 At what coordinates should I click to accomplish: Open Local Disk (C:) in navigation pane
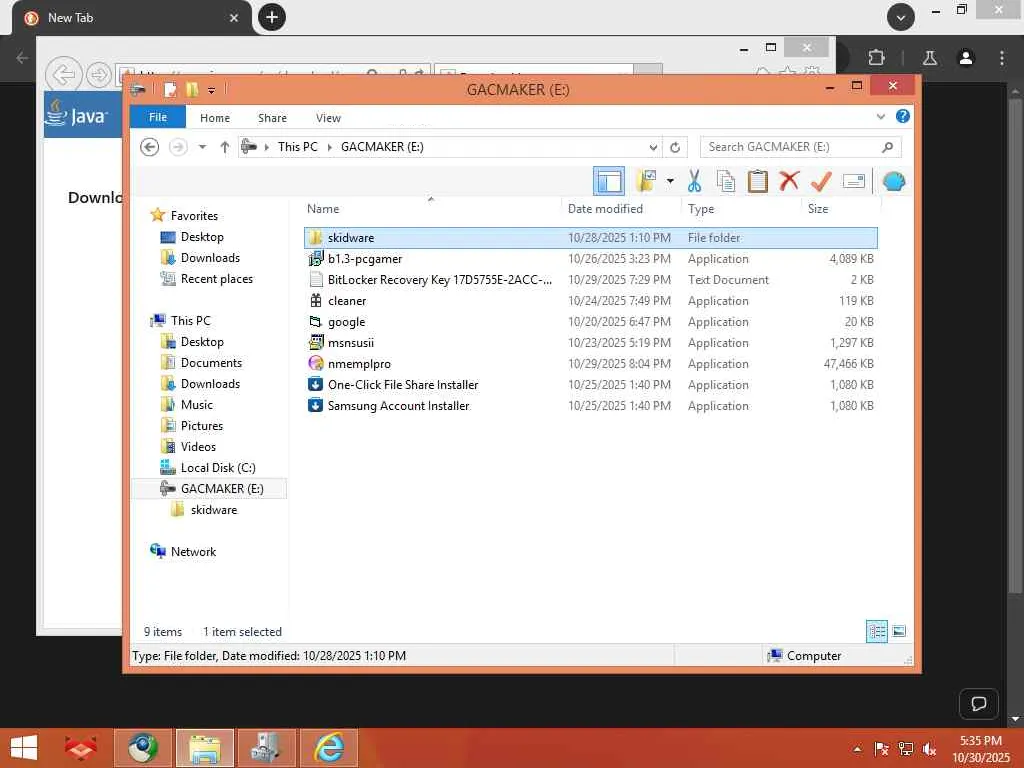tap(217, 468)
